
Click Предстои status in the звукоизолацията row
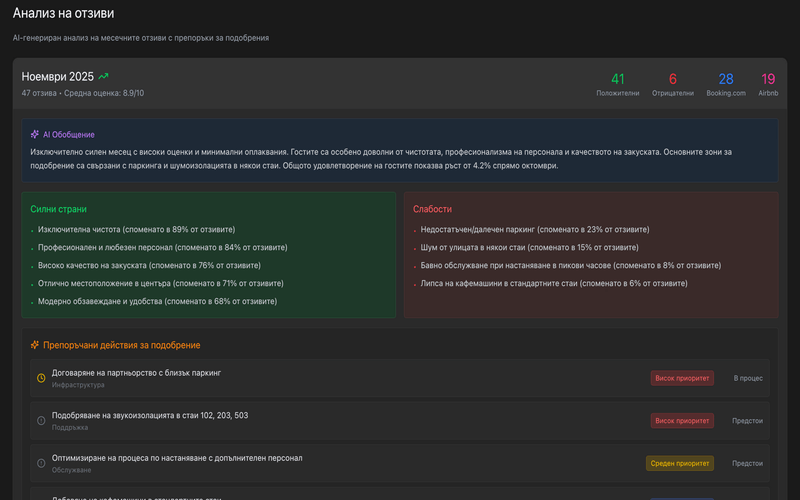[747, 421]
